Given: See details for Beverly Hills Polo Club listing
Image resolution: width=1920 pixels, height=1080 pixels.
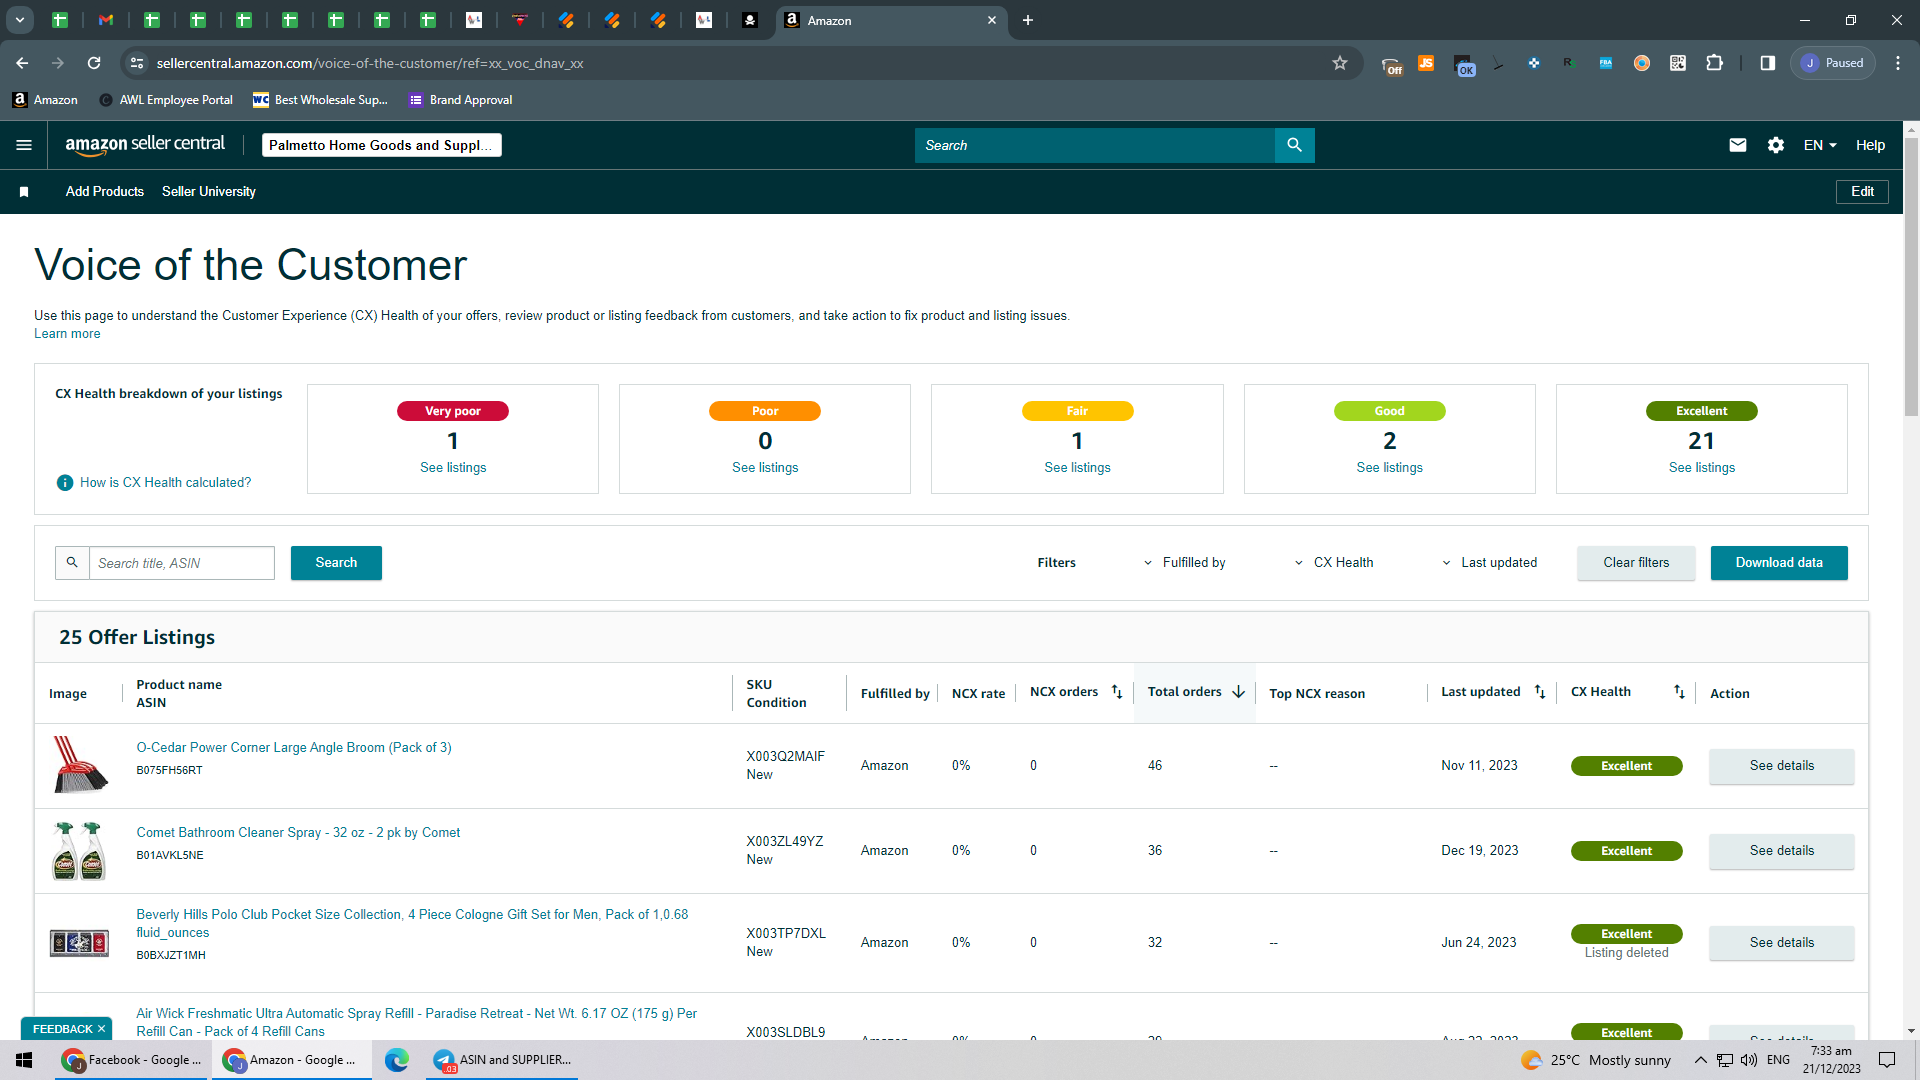Looking at the screenshot, I should [1781, 943].
